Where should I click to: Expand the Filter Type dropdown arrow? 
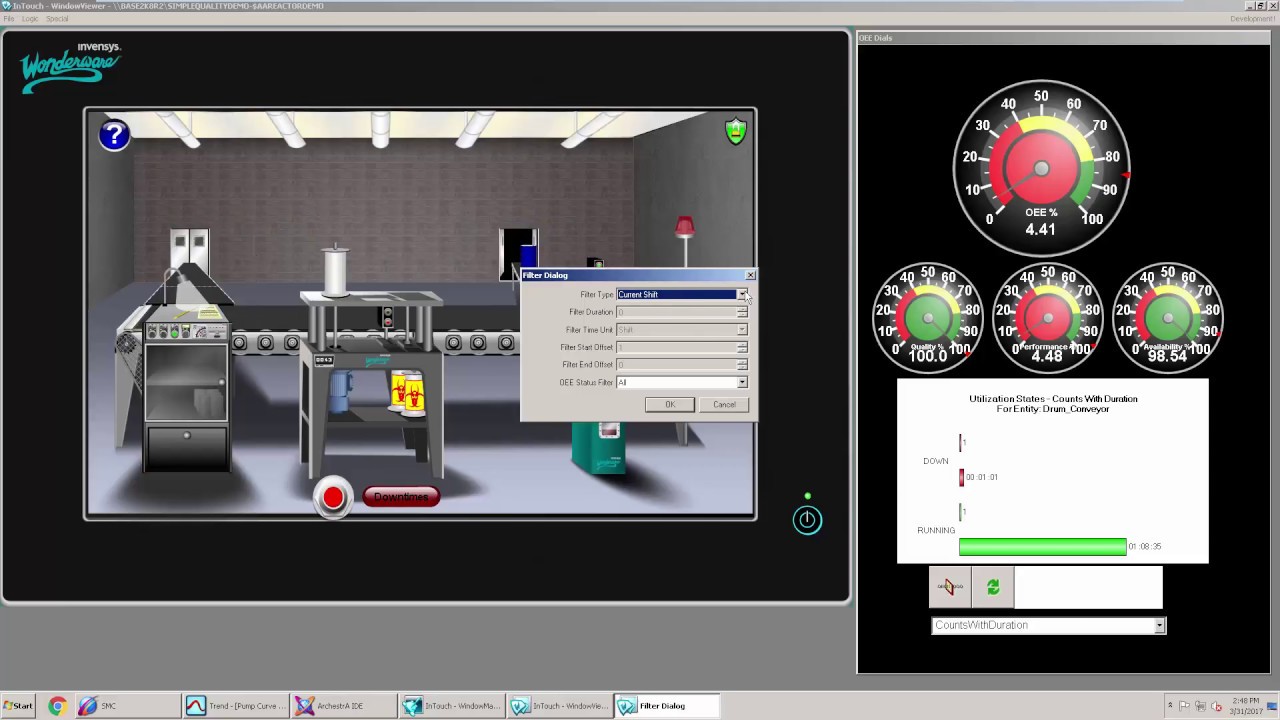[742, 295]
